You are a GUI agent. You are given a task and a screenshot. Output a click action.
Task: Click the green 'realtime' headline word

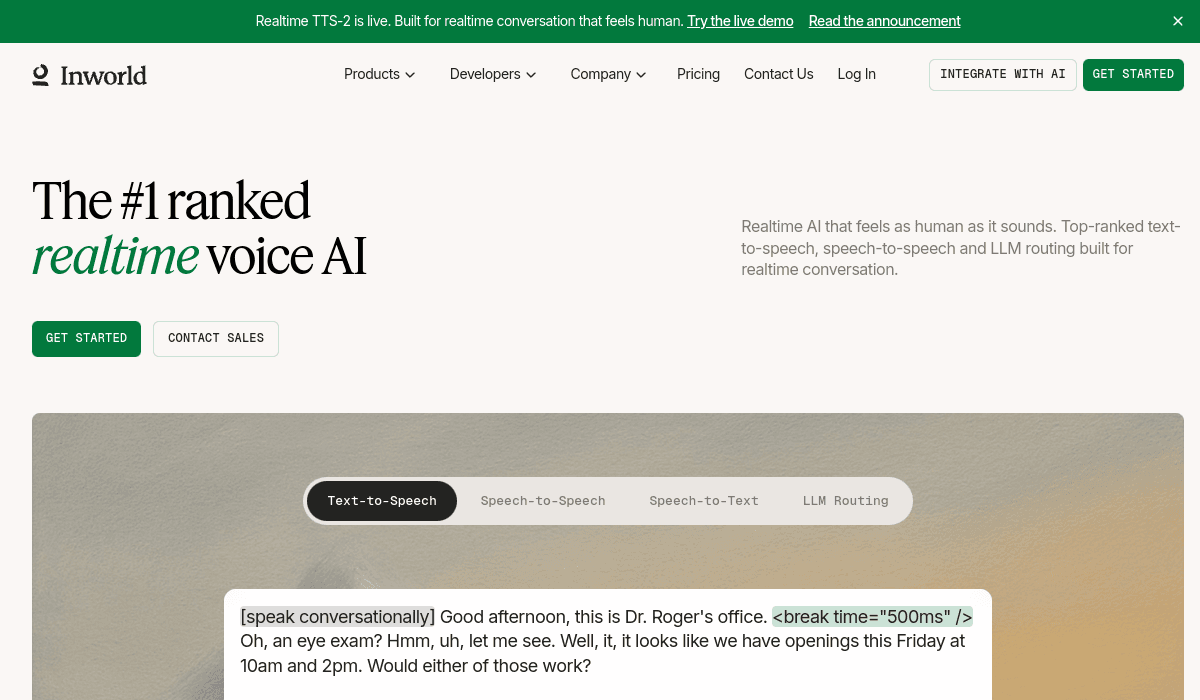[115, 256]
